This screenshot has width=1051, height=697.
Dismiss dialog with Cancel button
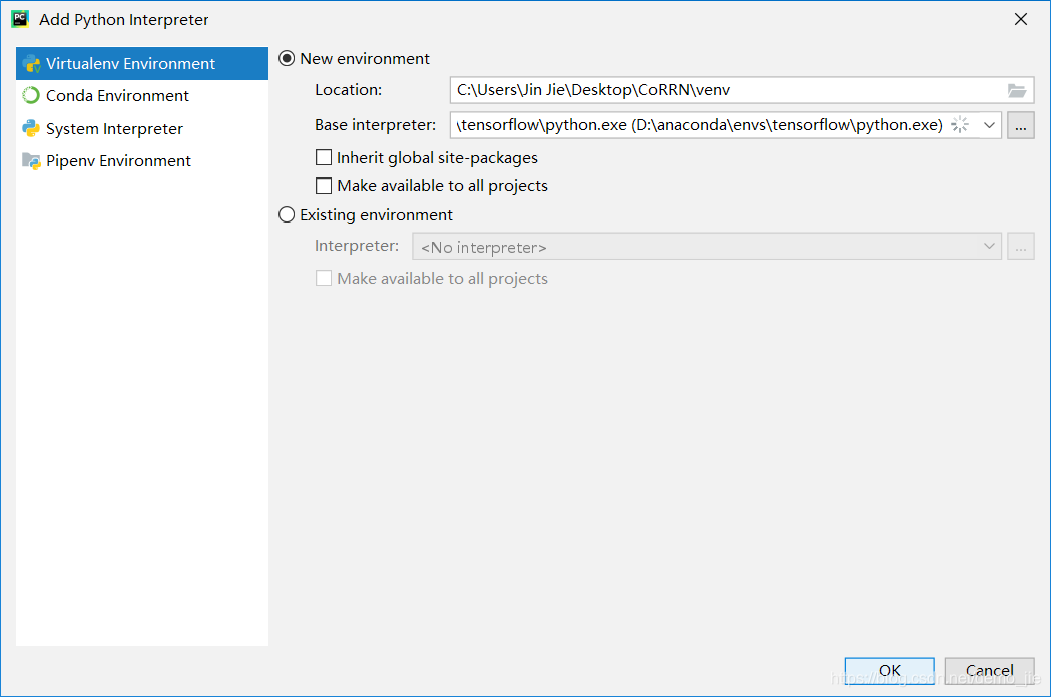point(989,671)
